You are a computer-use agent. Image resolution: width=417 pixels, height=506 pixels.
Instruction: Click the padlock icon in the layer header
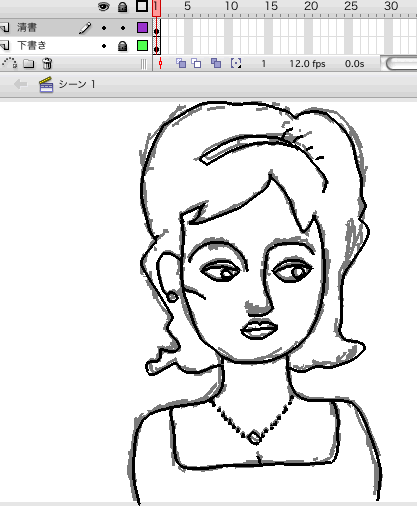123,7
